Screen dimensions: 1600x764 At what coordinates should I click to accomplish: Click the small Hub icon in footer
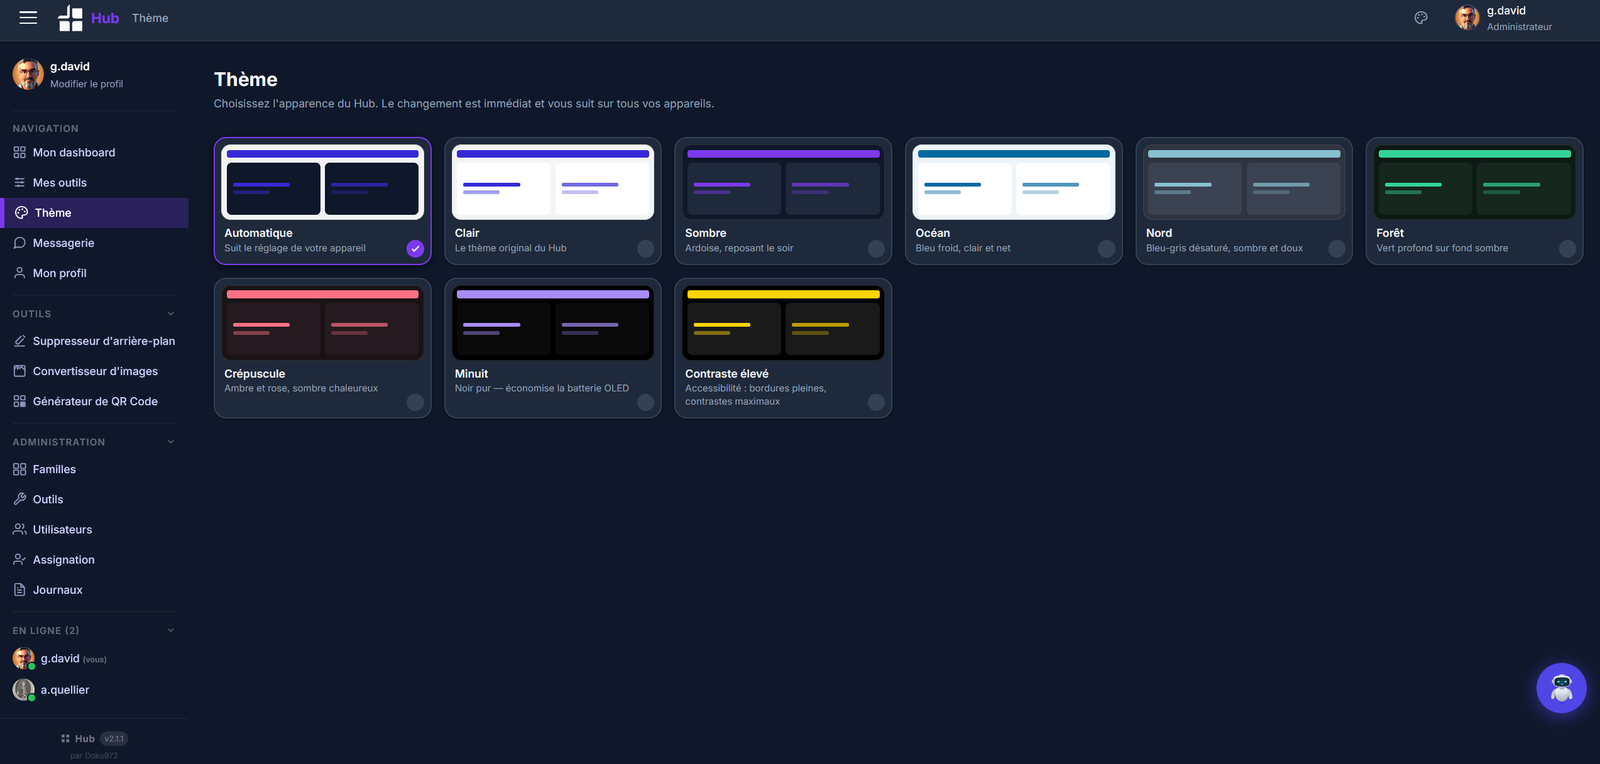[65, 739]
